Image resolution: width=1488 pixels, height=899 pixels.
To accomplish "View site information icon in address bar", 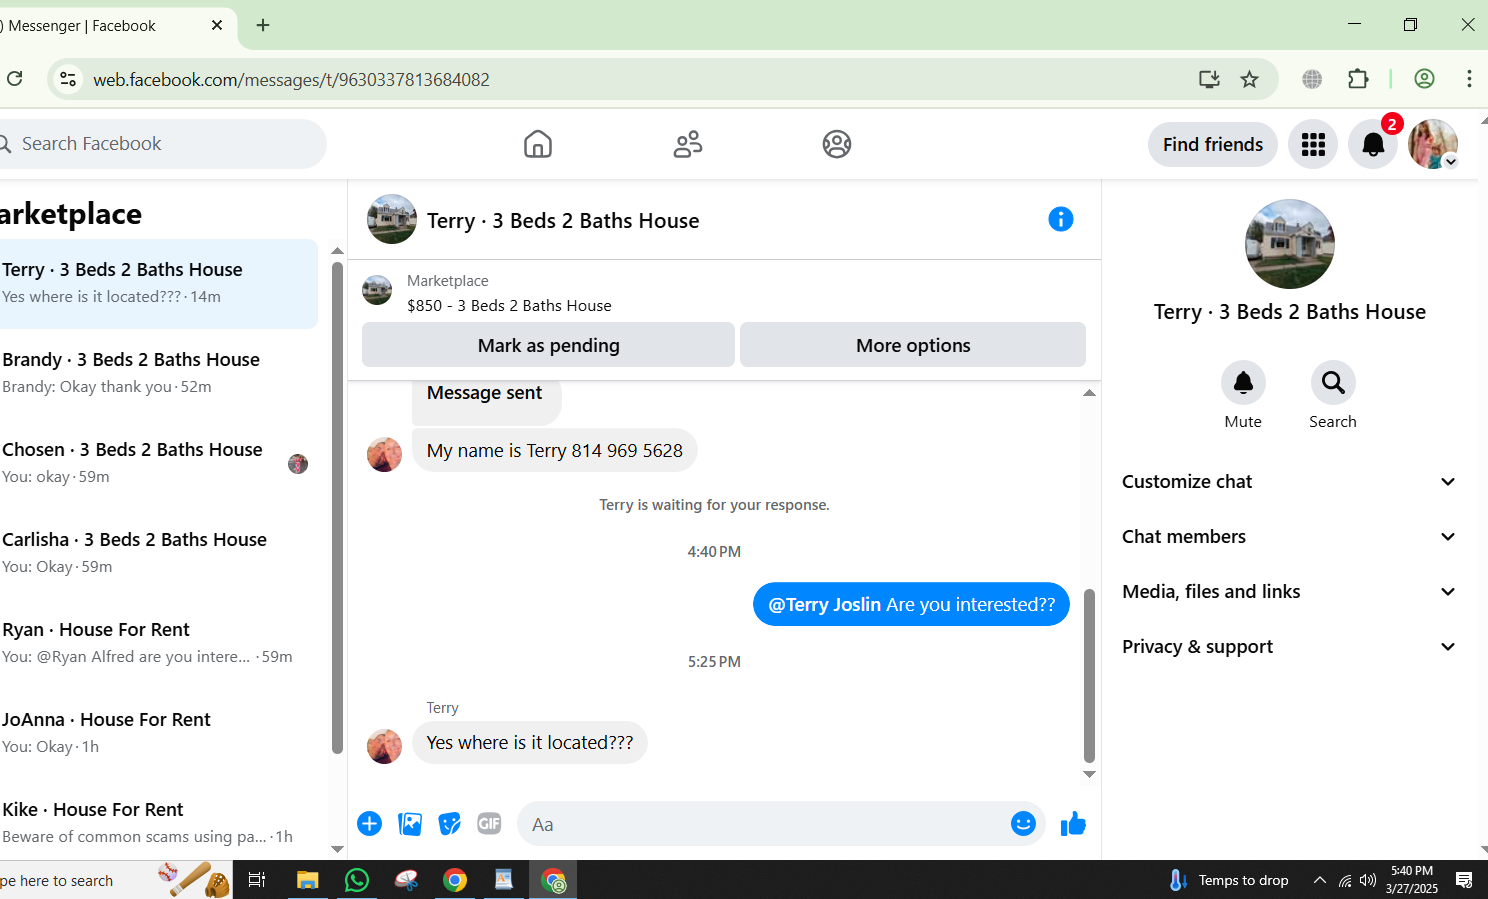I will pos(68,79).
